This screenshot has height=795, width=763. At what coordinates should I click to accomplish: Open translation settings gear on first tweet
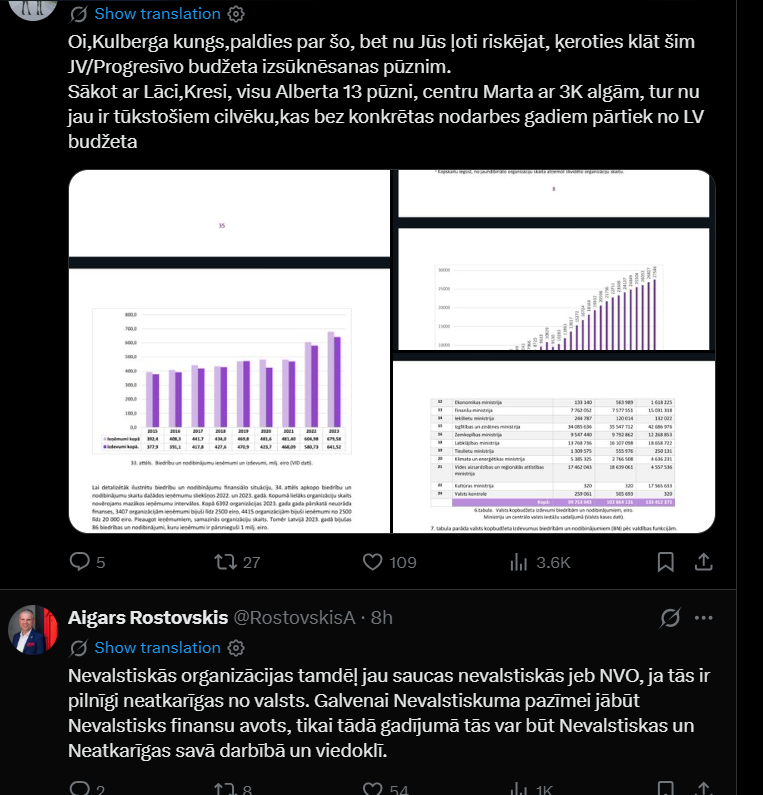point(236,14)
